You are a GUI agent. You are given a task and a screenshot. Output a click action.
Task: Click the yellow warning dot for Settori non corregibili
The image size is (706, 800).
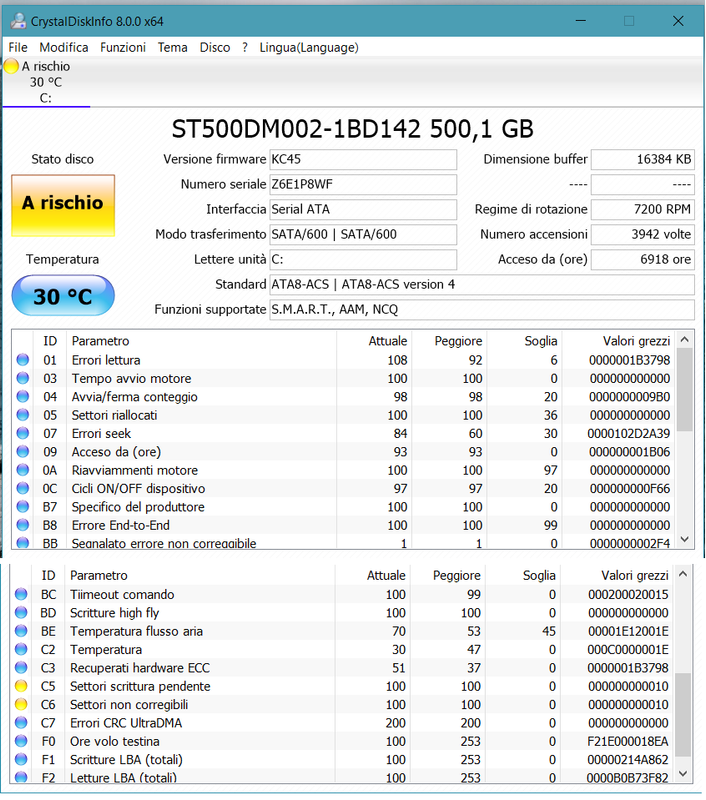[x=21, y=704]
